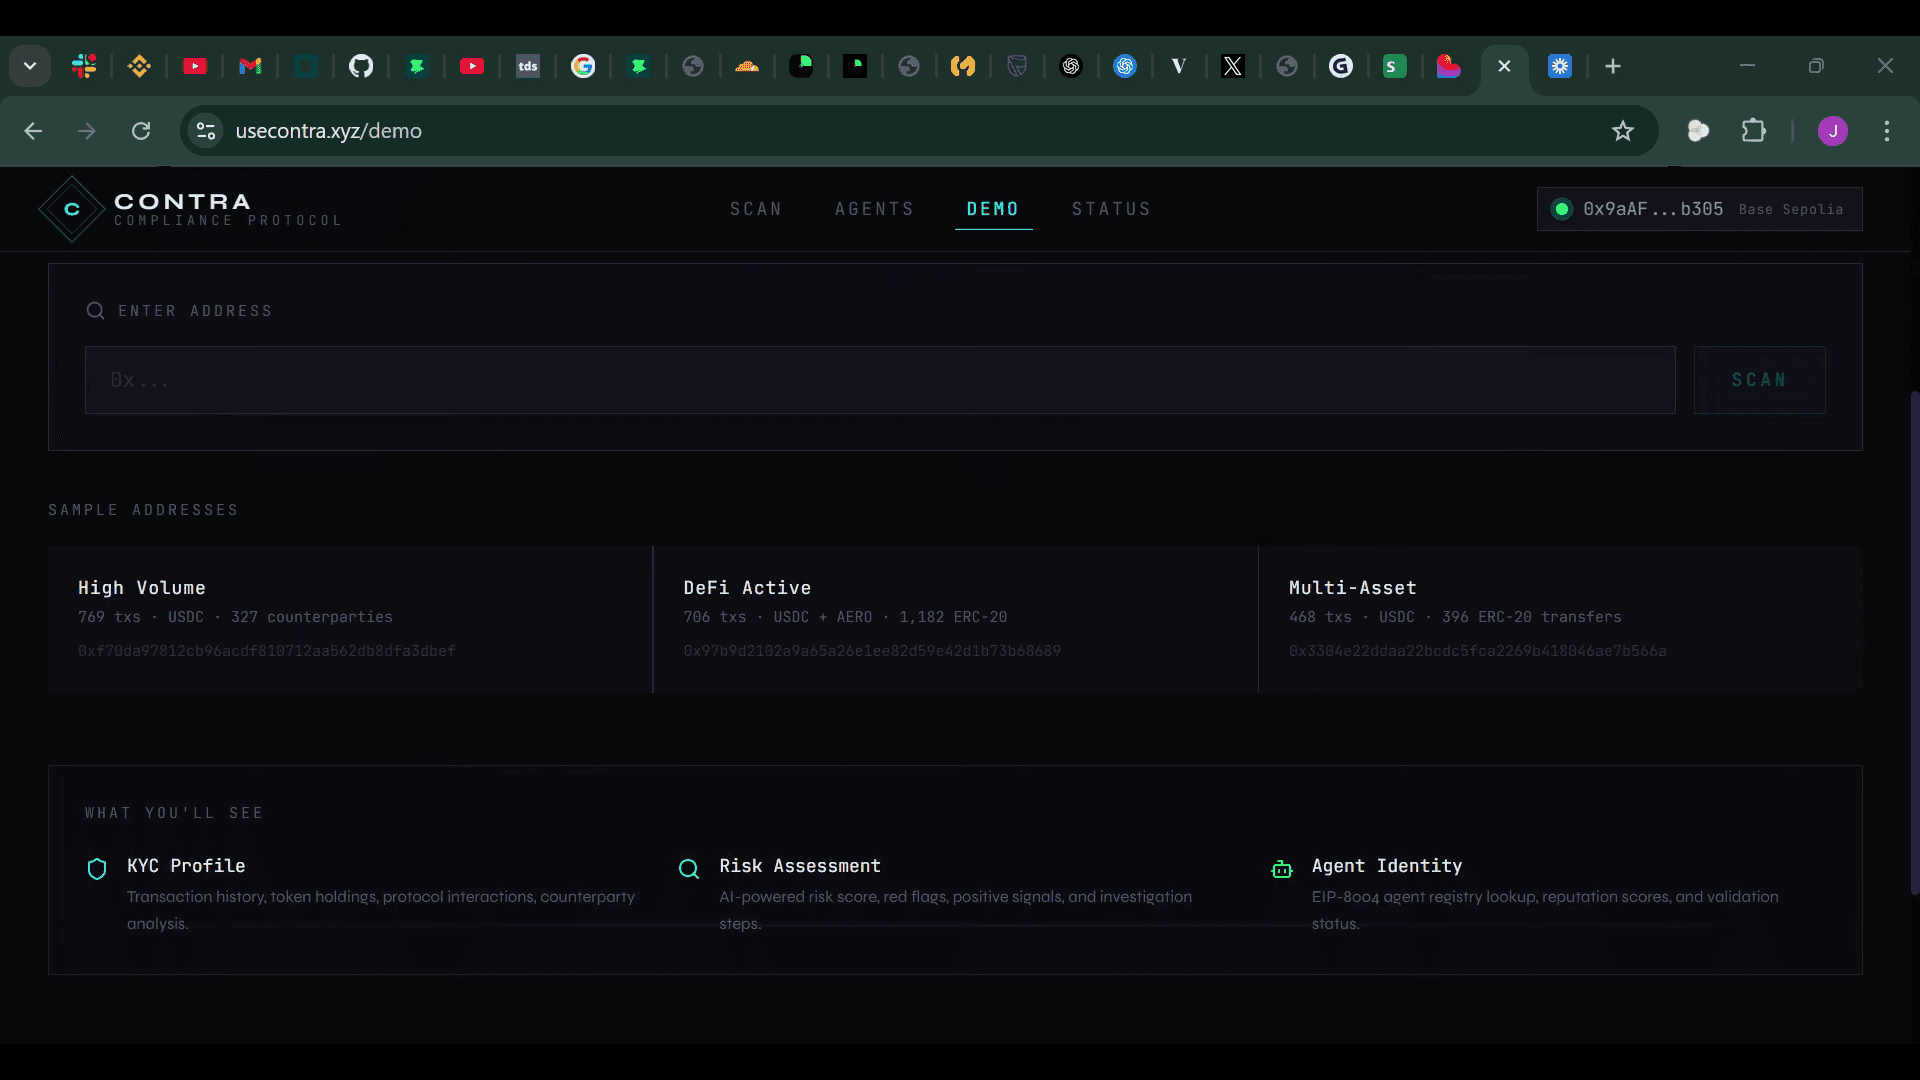Open Chrome's three-dot menu
Viewport: 1920px width, 1080px height.
pyautogui.click(x=1887, y=131)
